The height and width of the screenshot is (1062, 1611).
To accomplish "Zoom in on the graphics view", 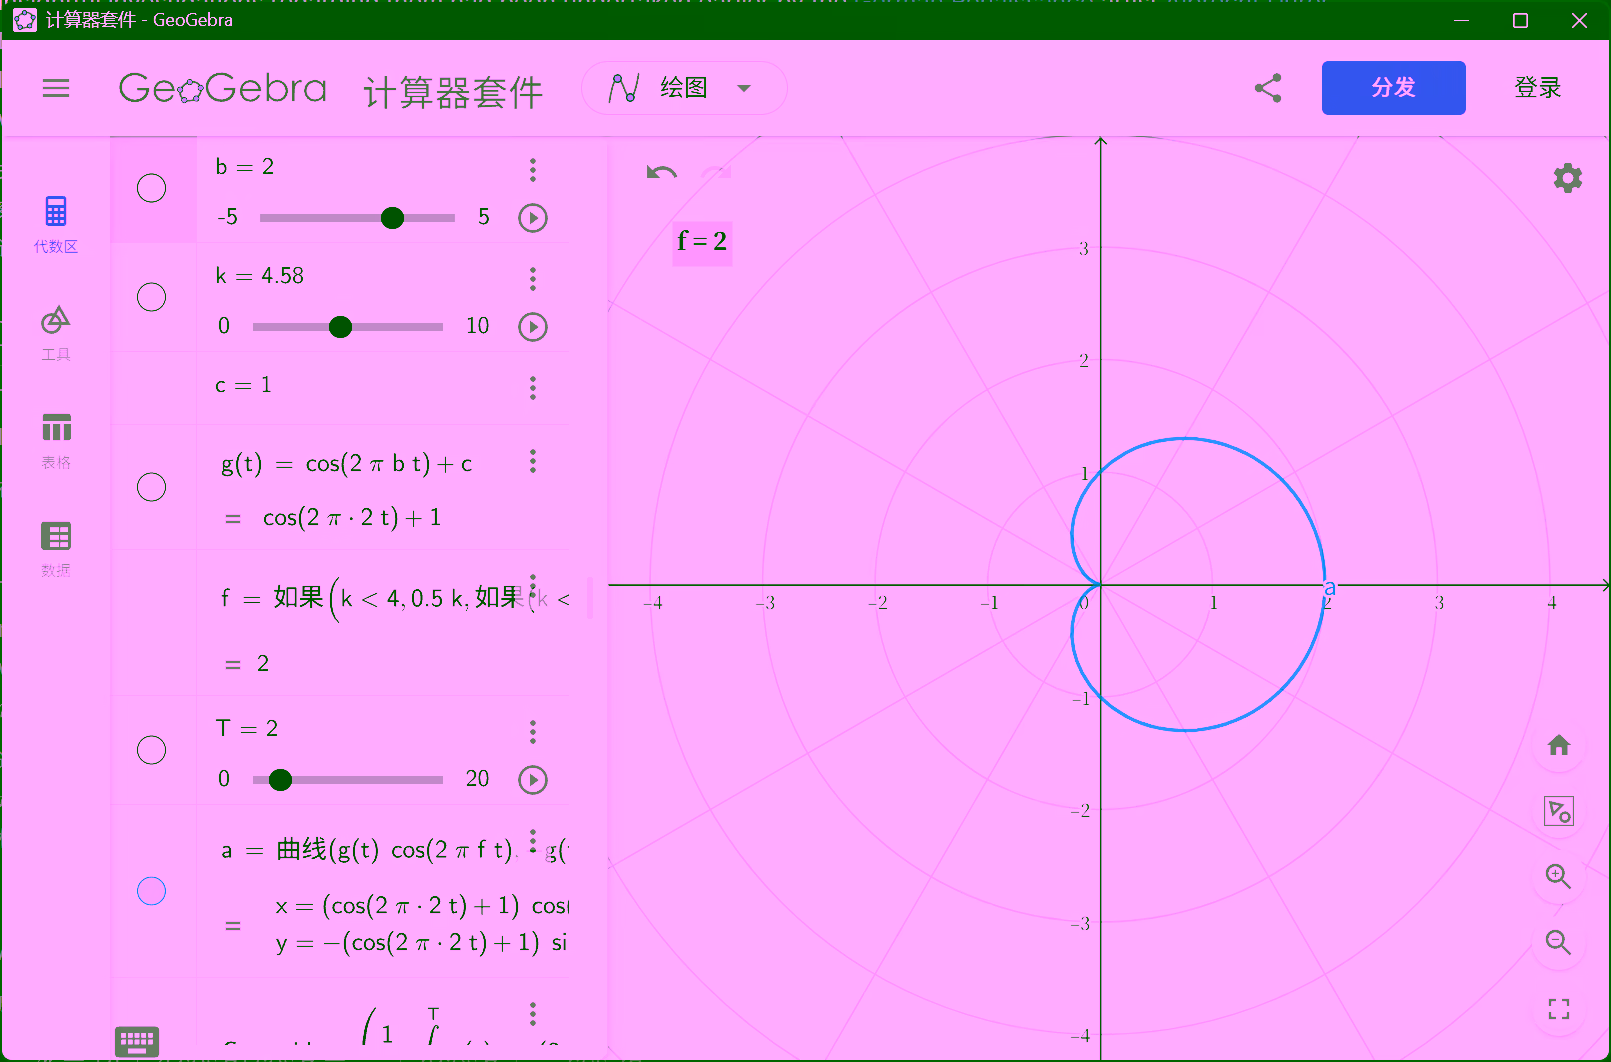I will [x=1558, y=877].
